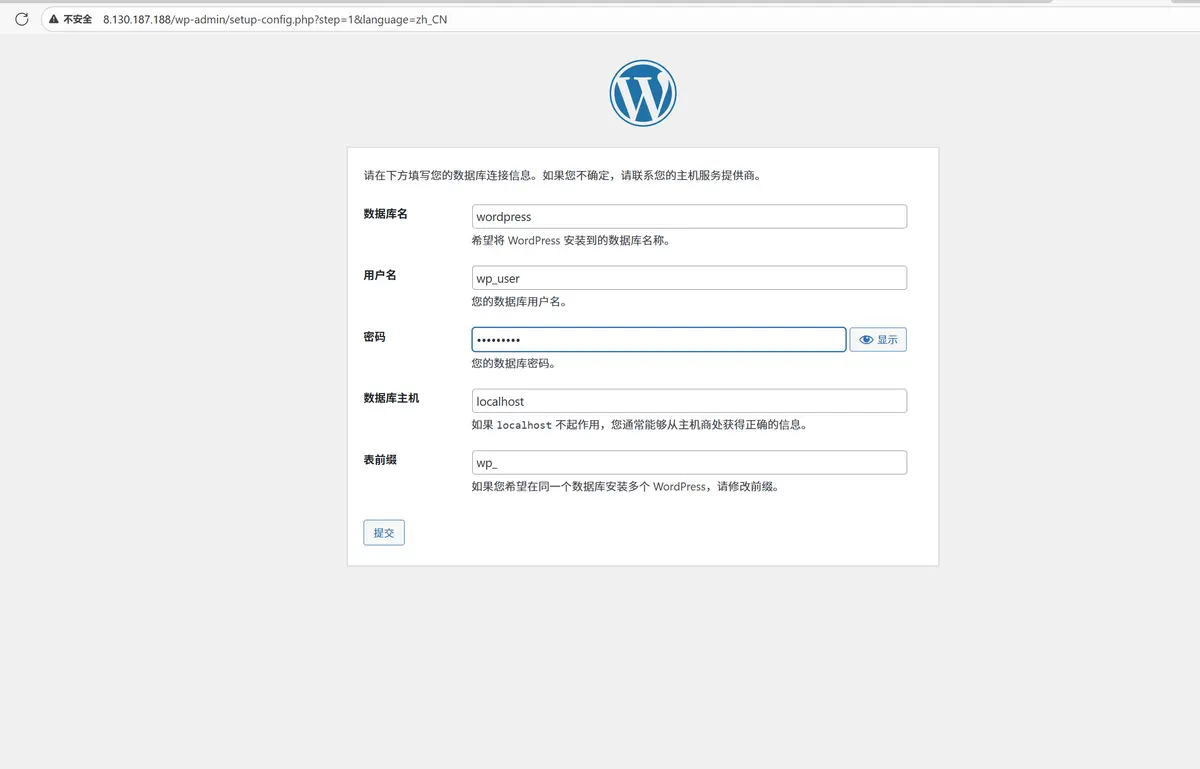Click the 用户名 label
Image resolution: width=1200 pixels, height=769 pixels.
pos(380,275)
